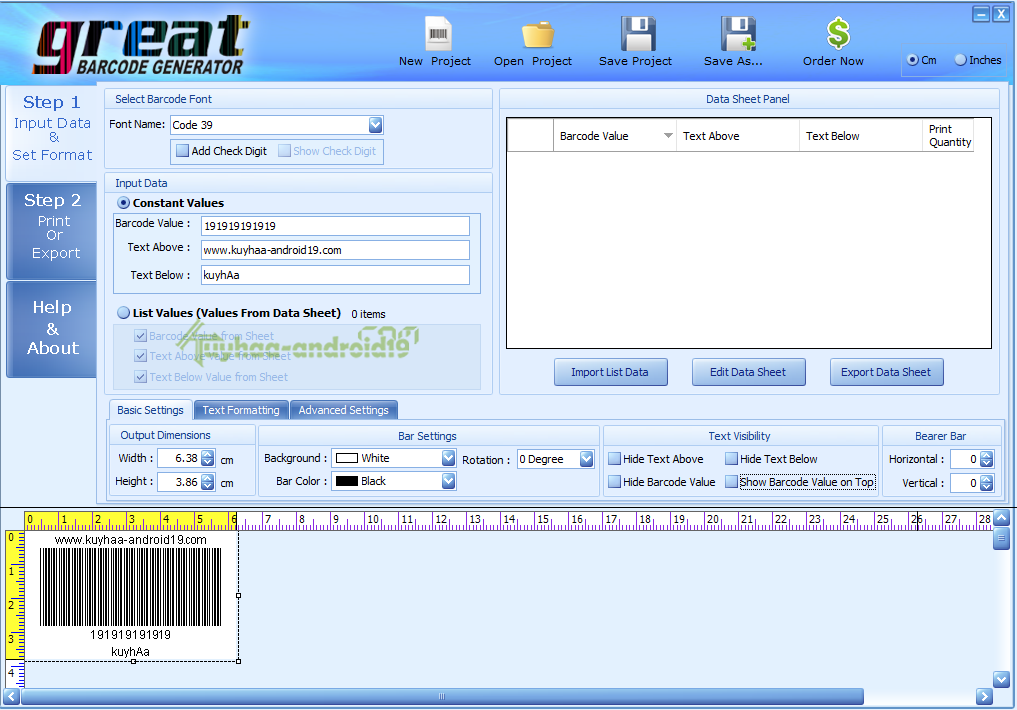The height and width of the screenshot is (710, 1017).
Task: Click the Width value field
Action: pos(179,458)
